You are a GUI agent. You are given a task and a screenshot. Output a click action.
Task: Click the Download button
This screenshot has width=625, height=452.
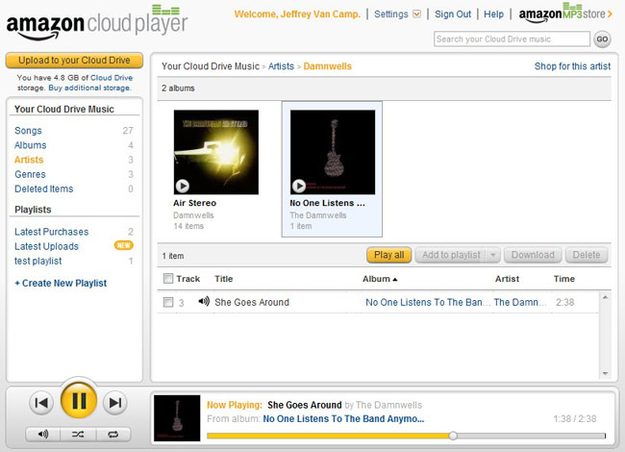point(533,255)
